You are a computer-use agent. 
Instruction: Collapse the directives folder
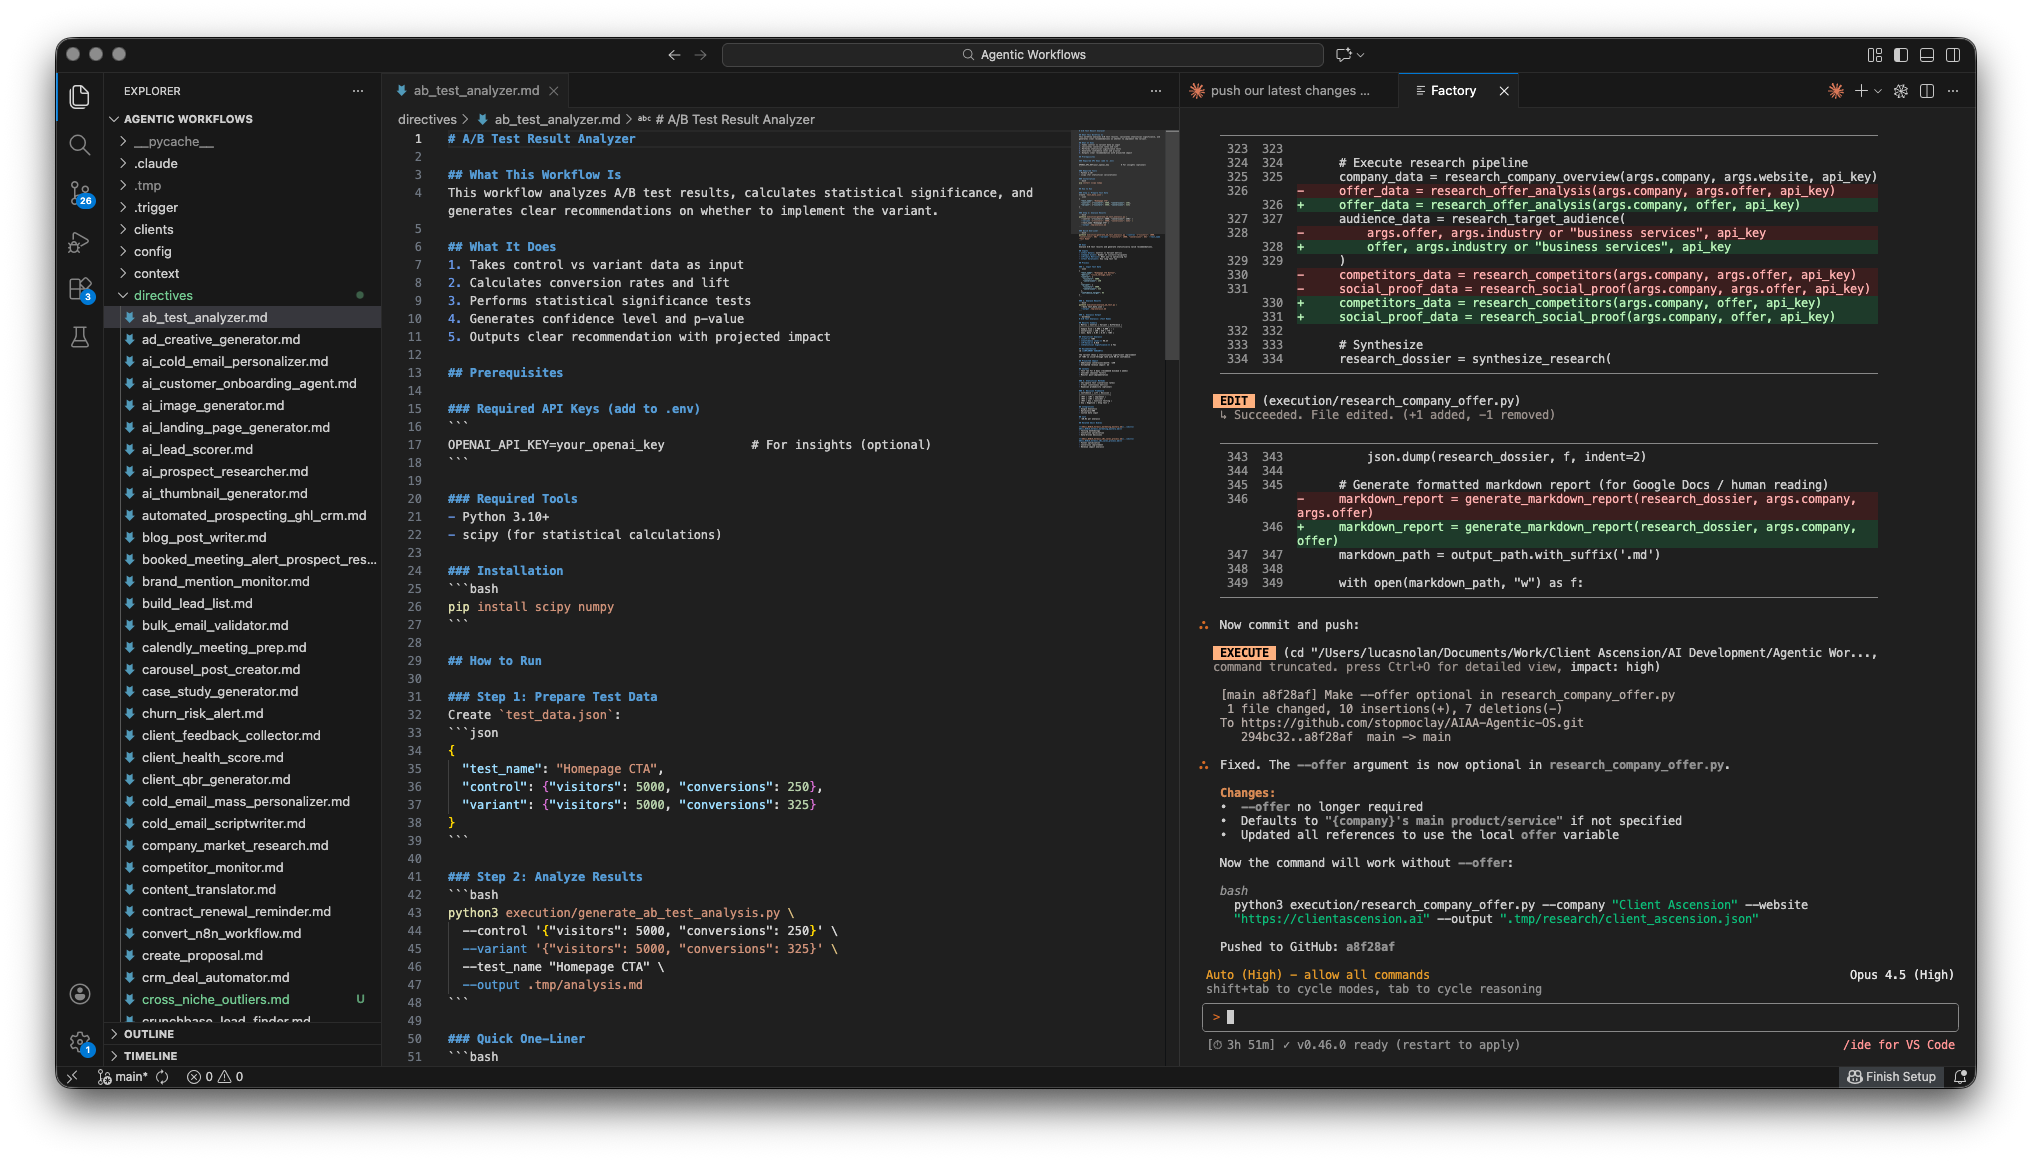[163, 295]
